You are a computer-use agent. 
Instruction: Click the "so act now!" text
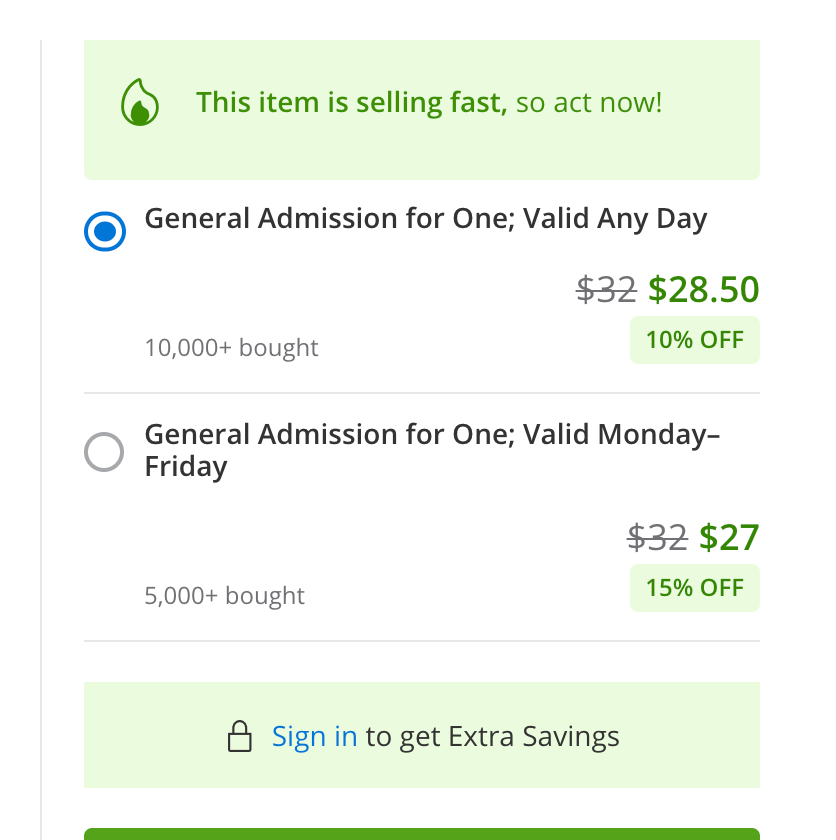click(589, 102)
